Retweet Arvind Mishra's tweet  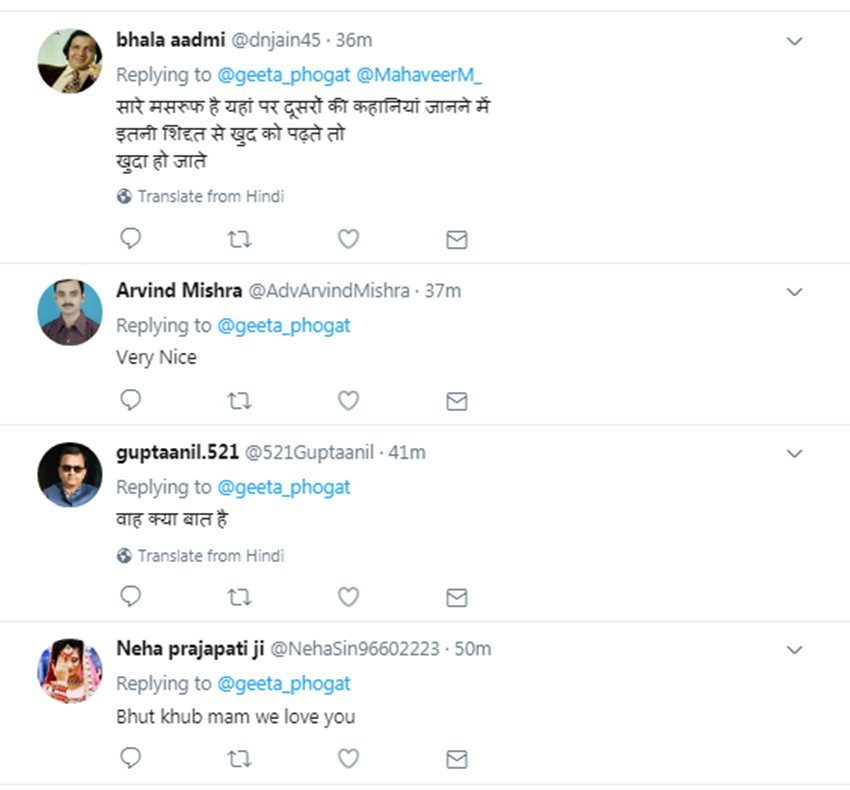[x=239, y=401]
